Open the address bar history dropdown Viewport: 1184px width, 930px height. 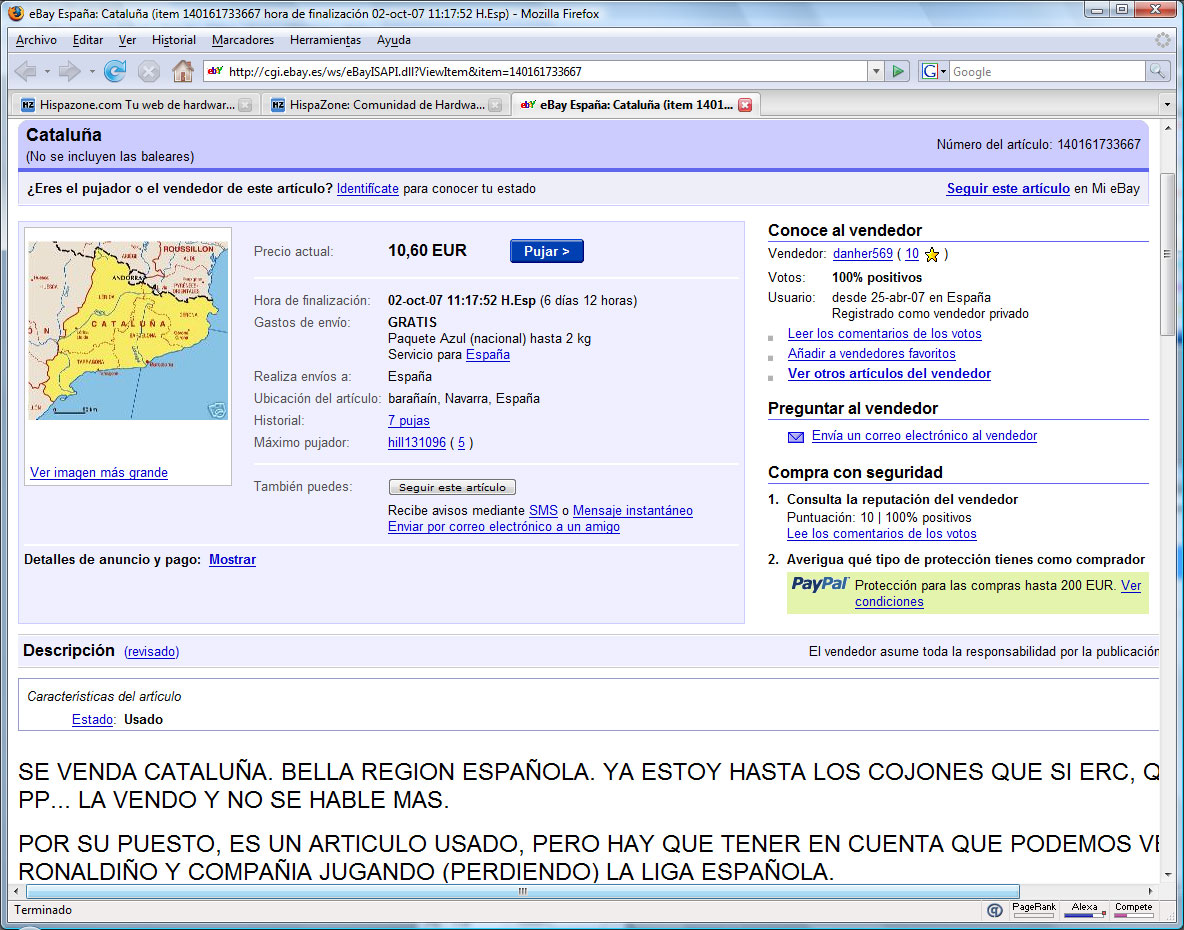pyautogui.click(x=876, y=72)
